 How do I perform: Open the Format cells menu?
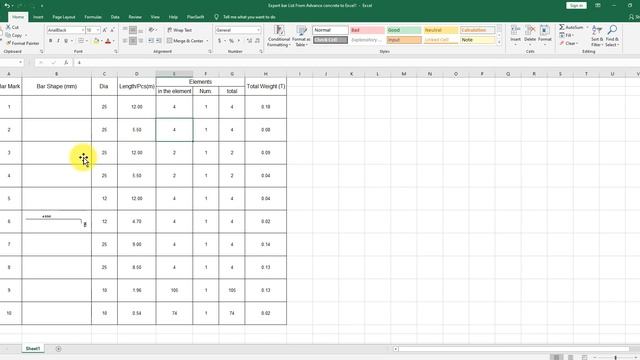pos(544,35)
